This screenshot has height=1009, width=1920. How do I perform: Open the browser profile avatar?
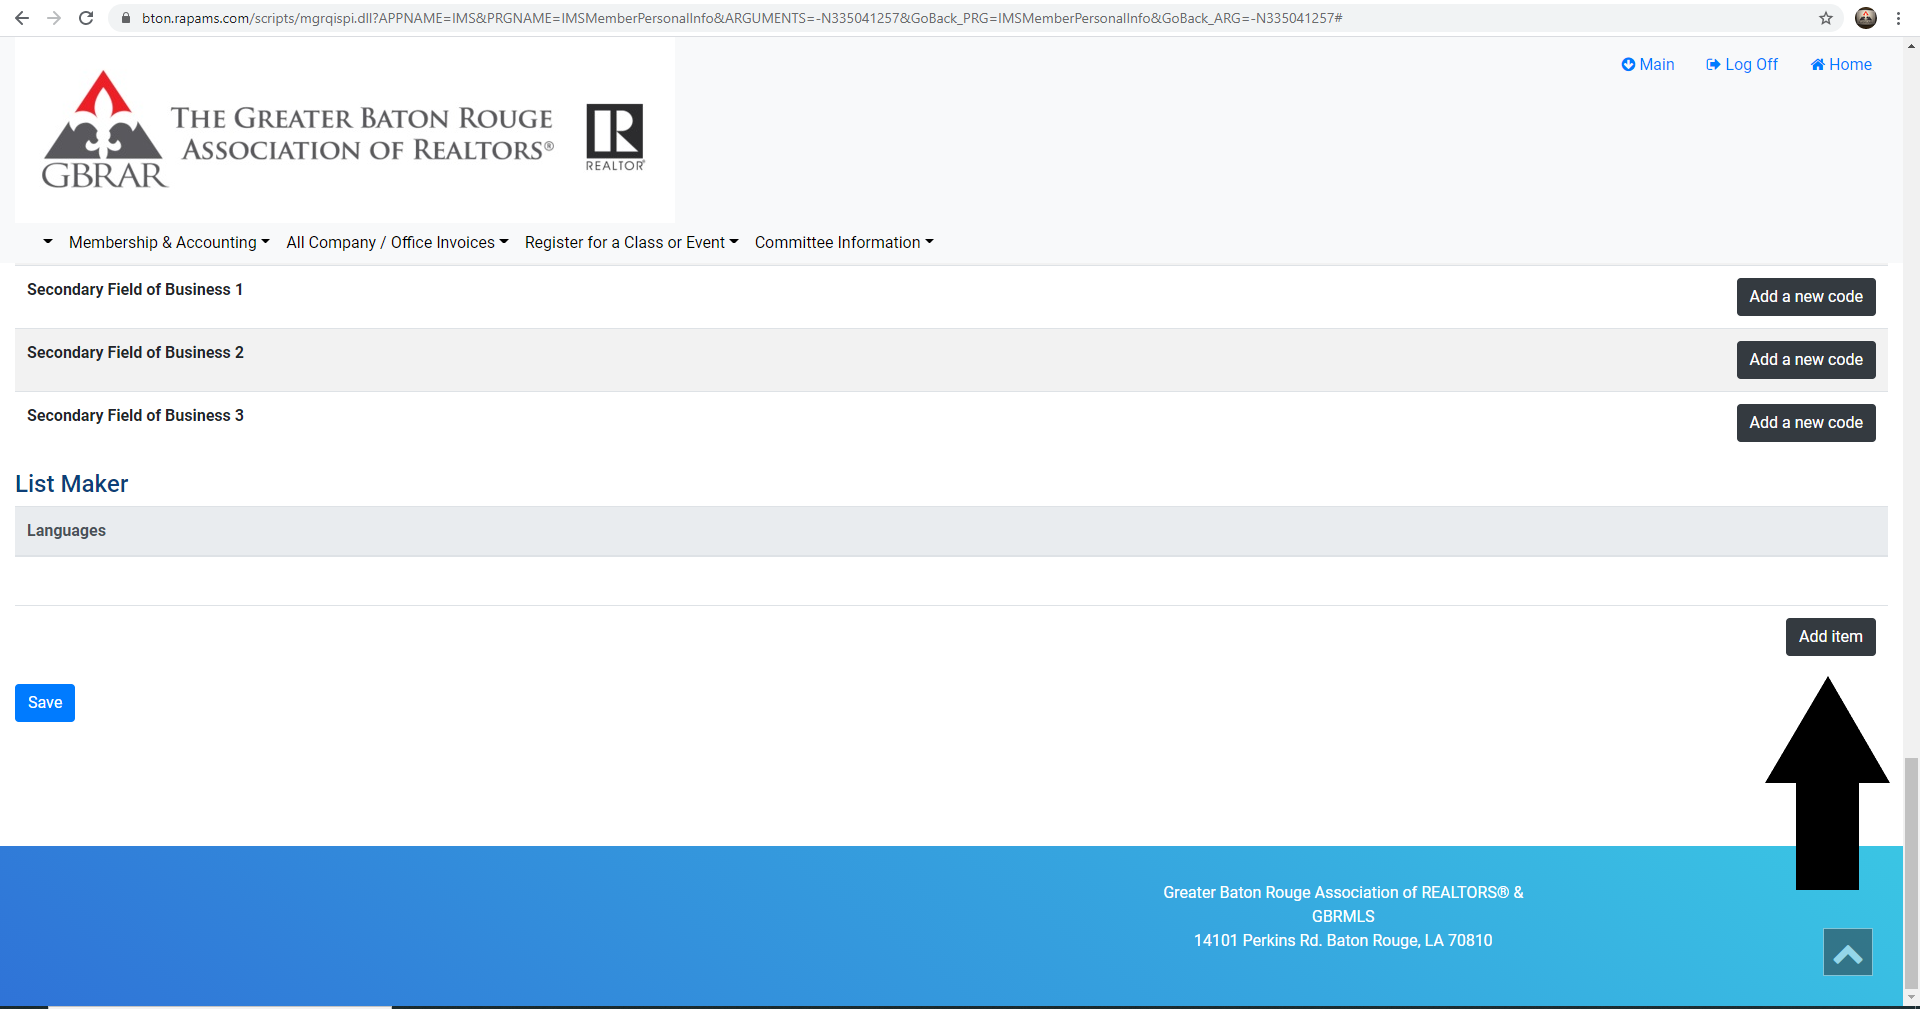point(1866,18)
